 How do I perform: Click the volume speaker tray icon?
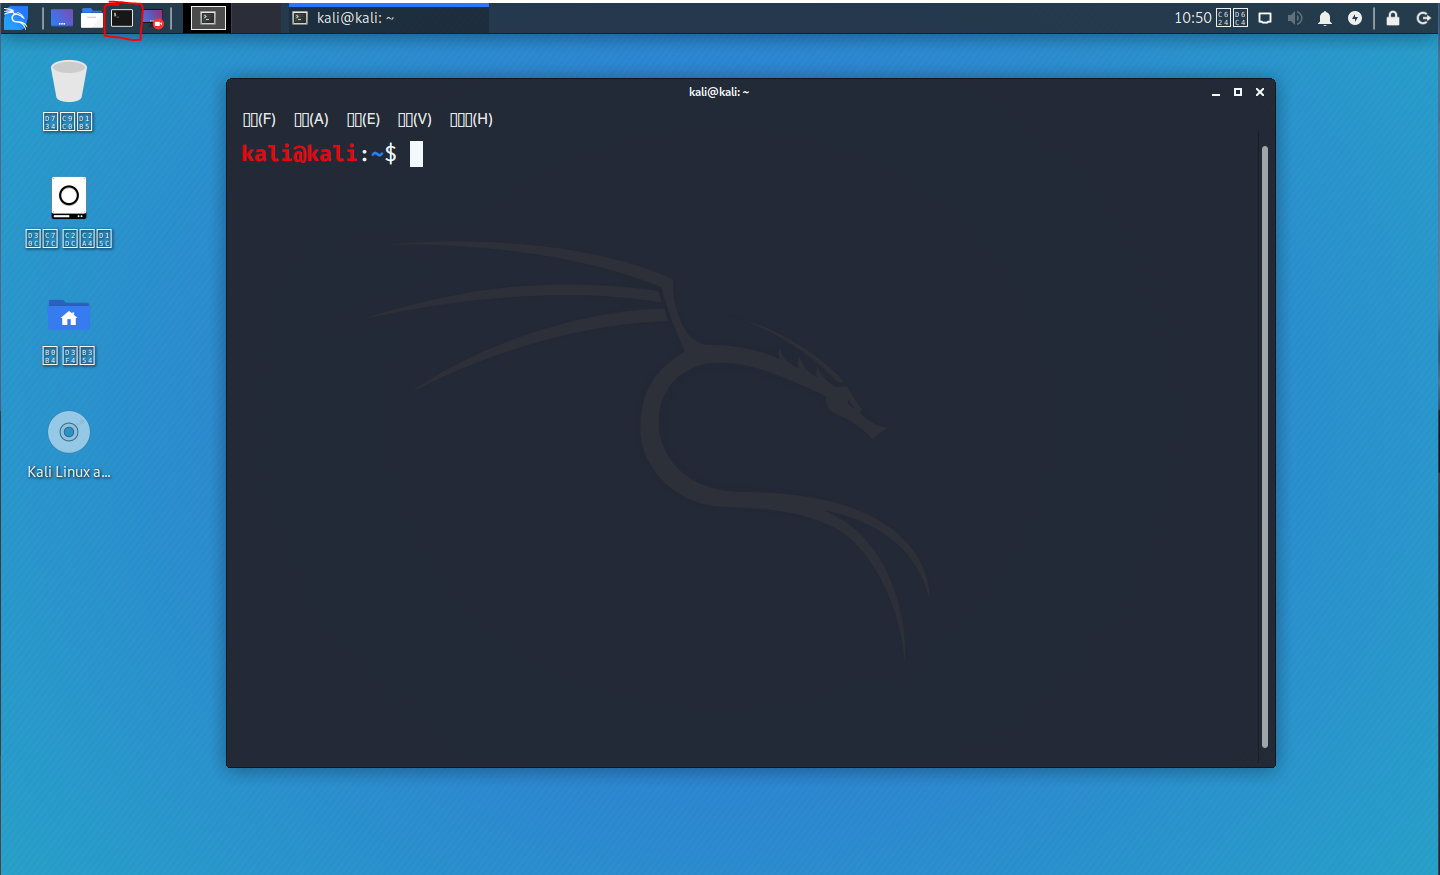[1295, 18]
